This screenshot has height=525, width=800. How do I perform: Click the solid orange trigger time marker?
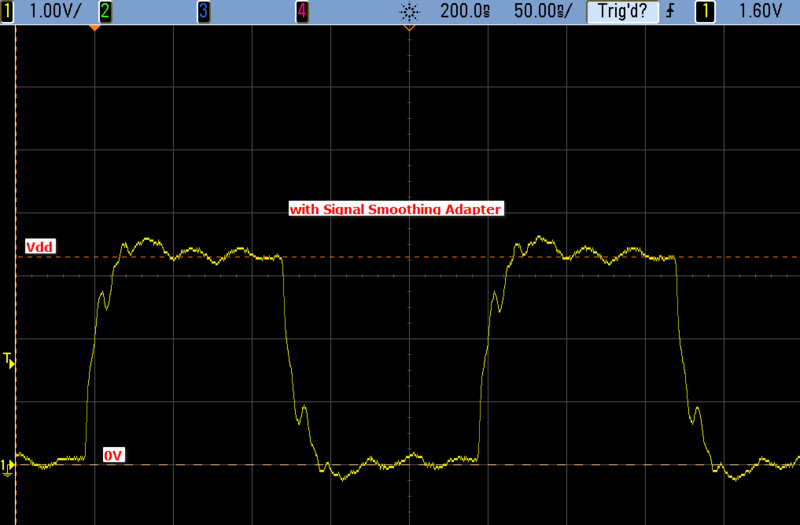tap(94, 28)
